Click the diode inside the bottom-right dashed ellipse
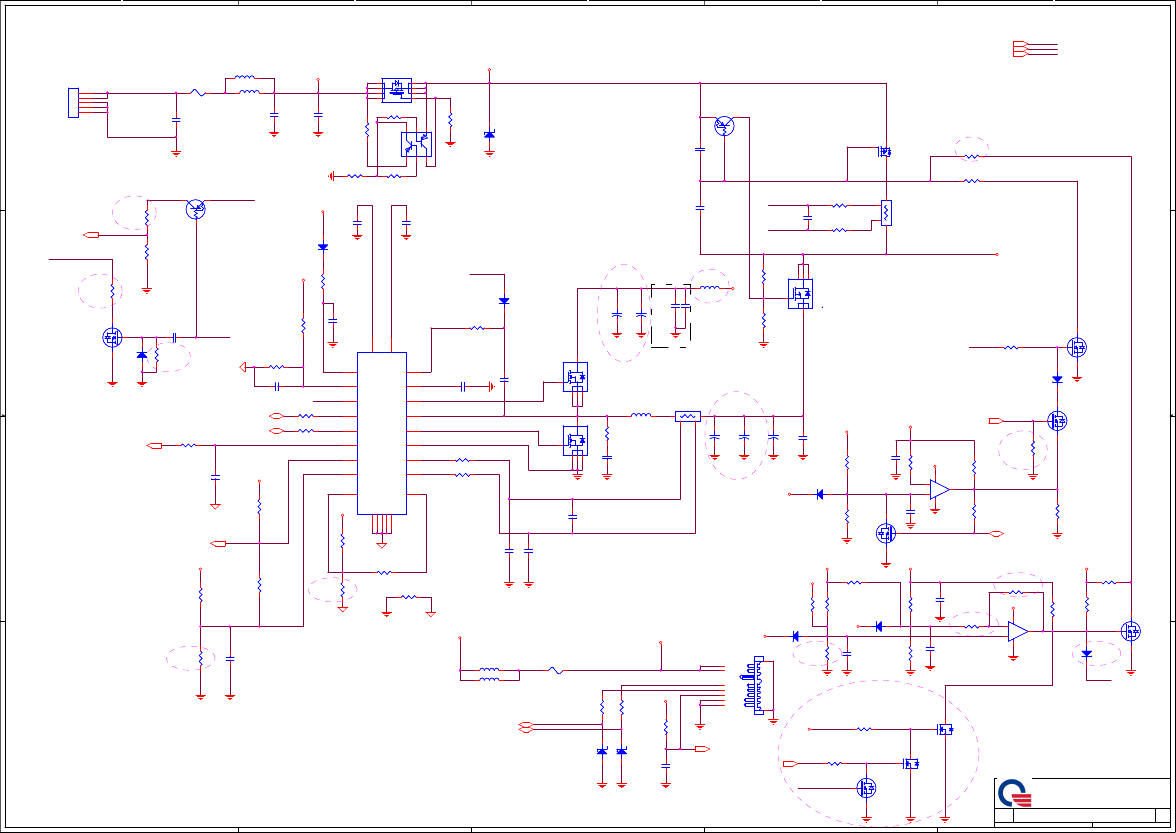This screenshot has width=1176, height=833. point(1087,654)
